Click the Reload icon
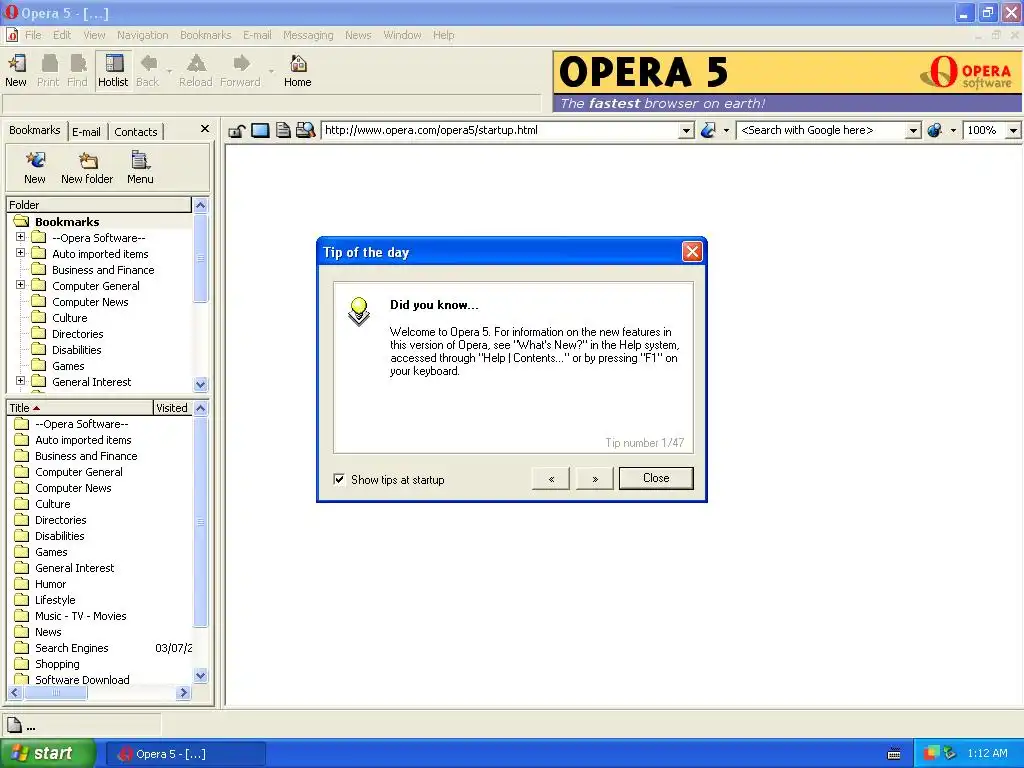Screen dimensions: 1024x768 click(196, 71)
